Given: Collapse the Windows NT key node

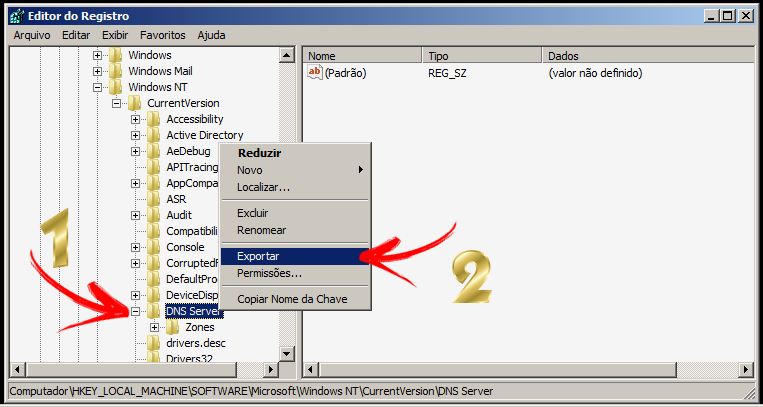Looking at the screenshot, I should (97, 88).
